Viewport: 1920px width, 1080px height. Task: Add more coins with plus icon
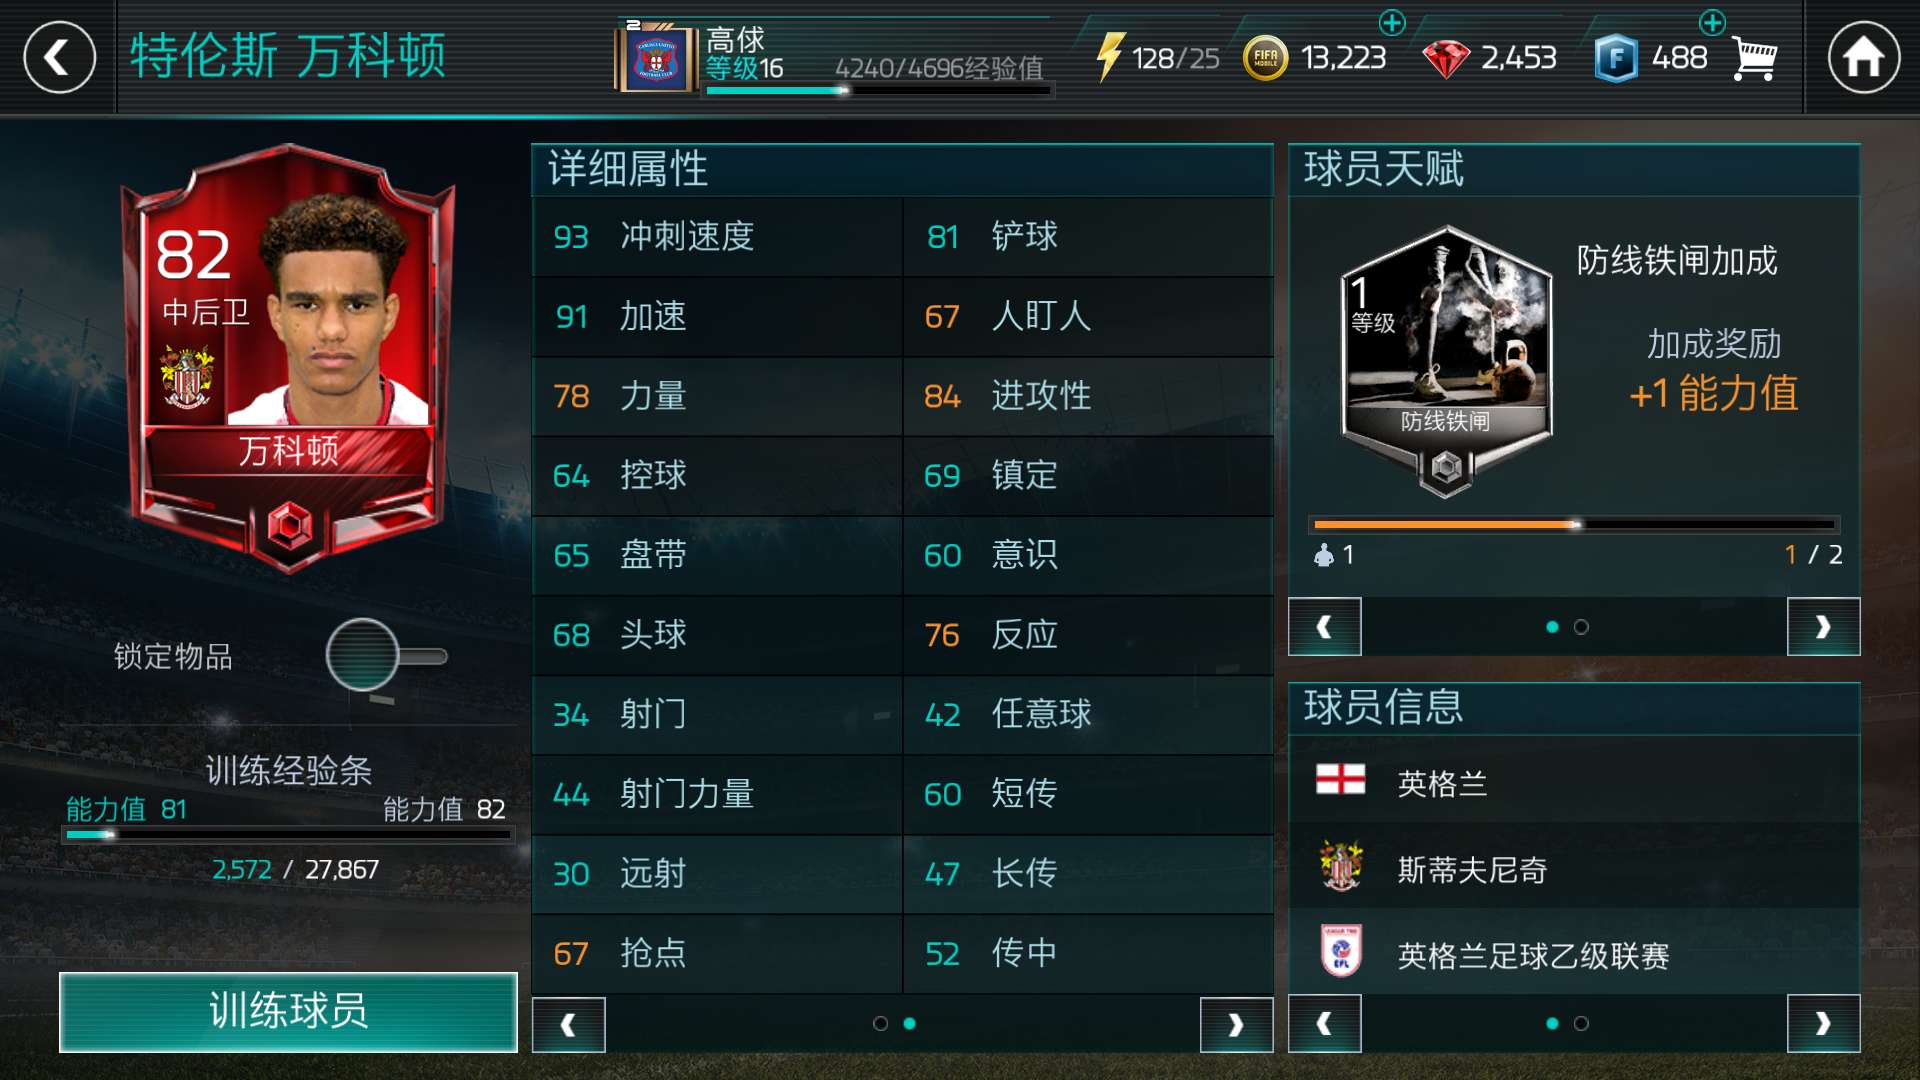tap(1392, 22)
